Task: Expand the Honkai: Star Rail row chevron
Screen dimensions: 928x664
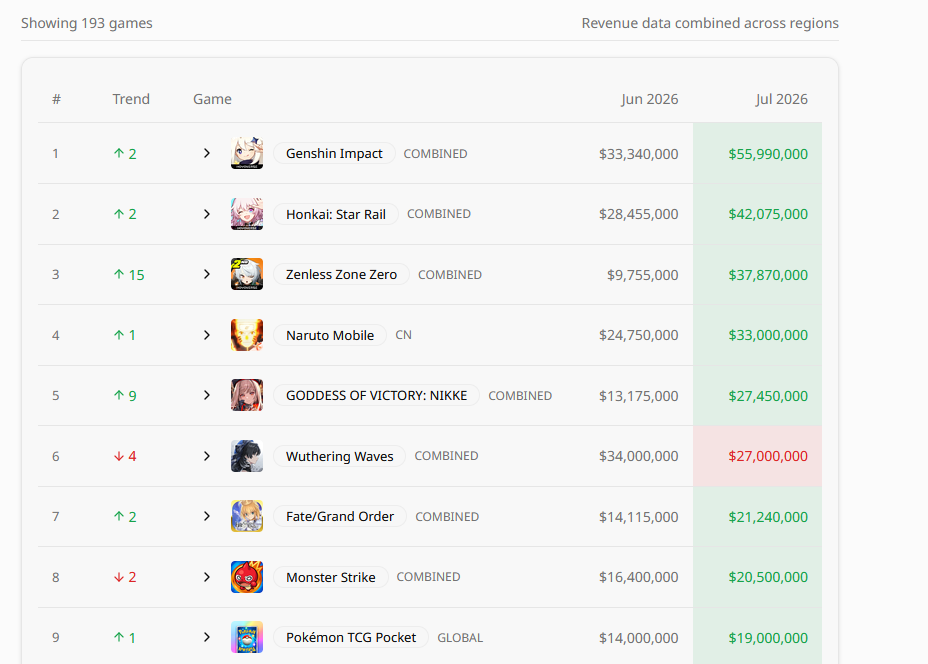Action: [x=207, y=214]
